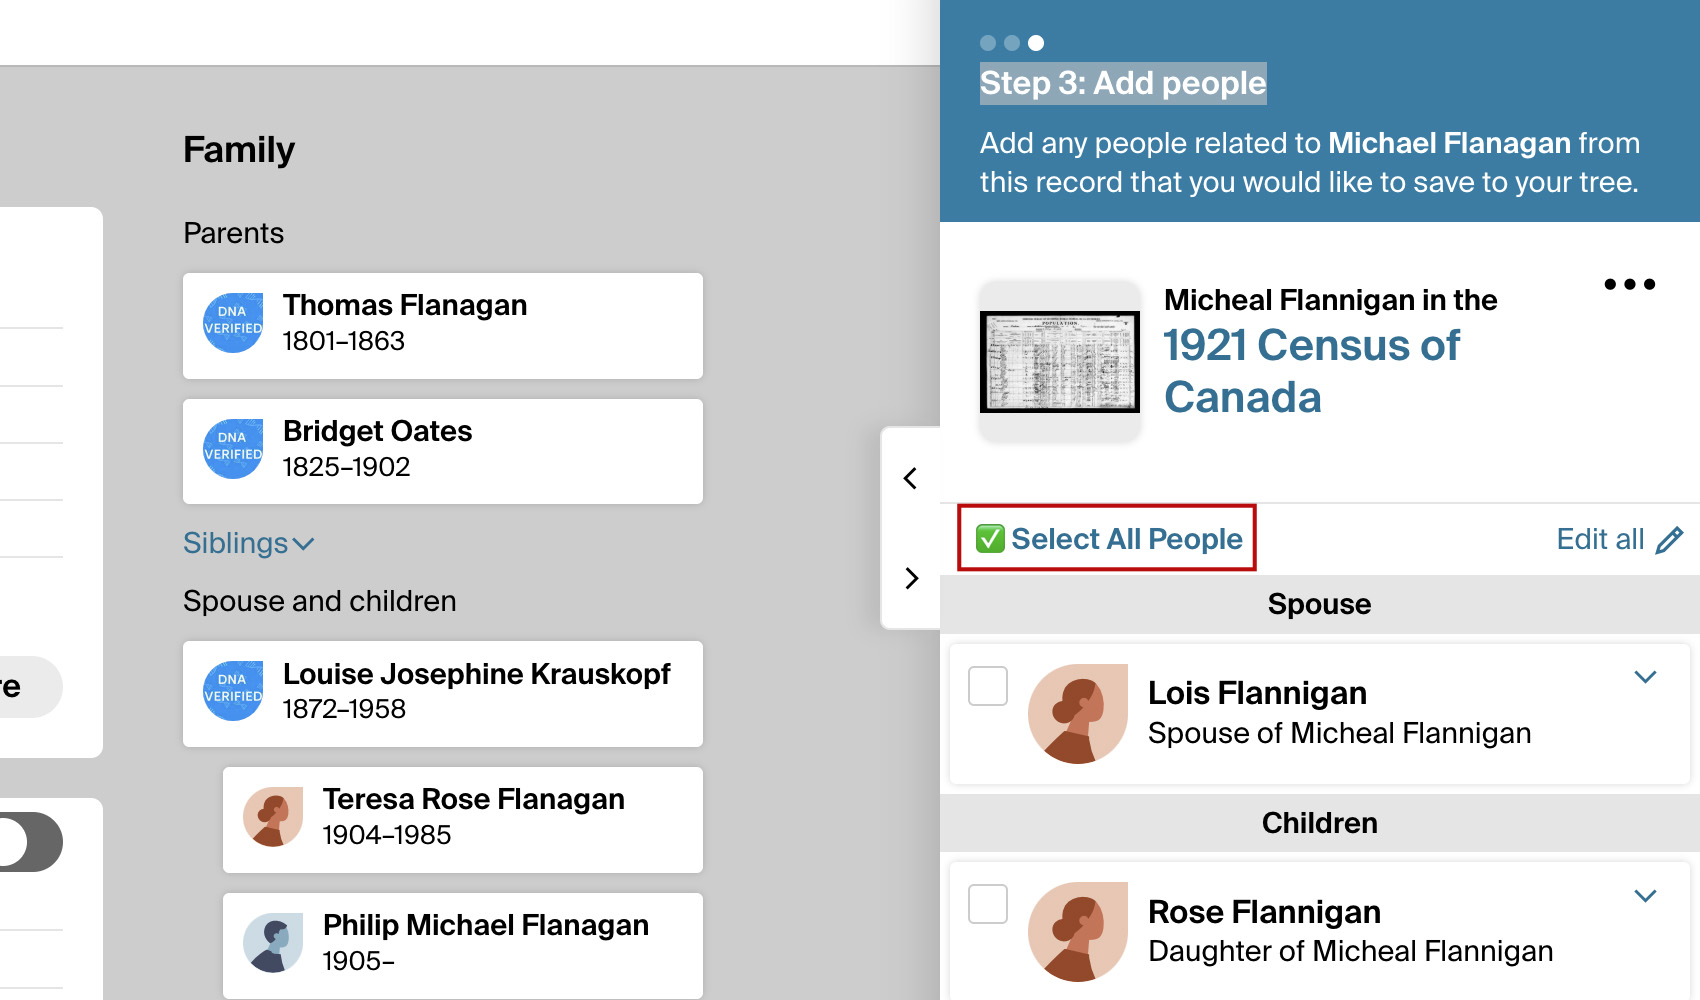
Task: Tick the checkbox for Rose Flannigan
Action: point(988,904)
